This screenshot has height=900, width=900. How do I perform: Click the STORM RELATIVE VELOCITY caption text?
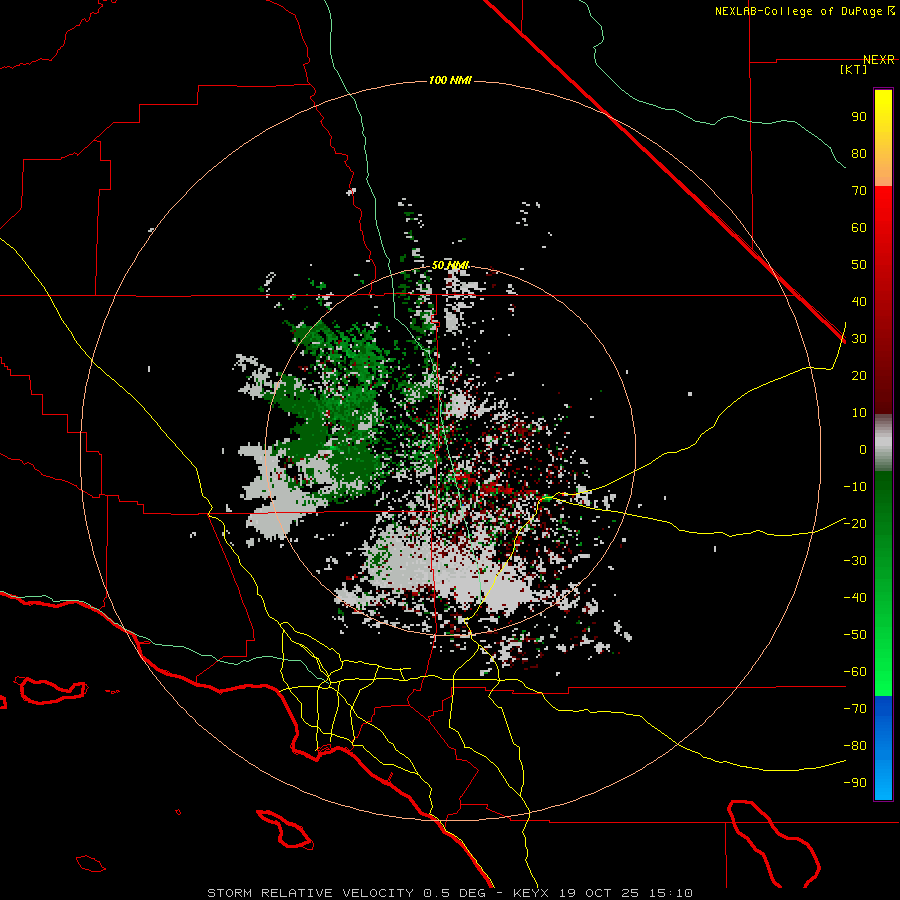pyautogui.click(x=311, y=893)
